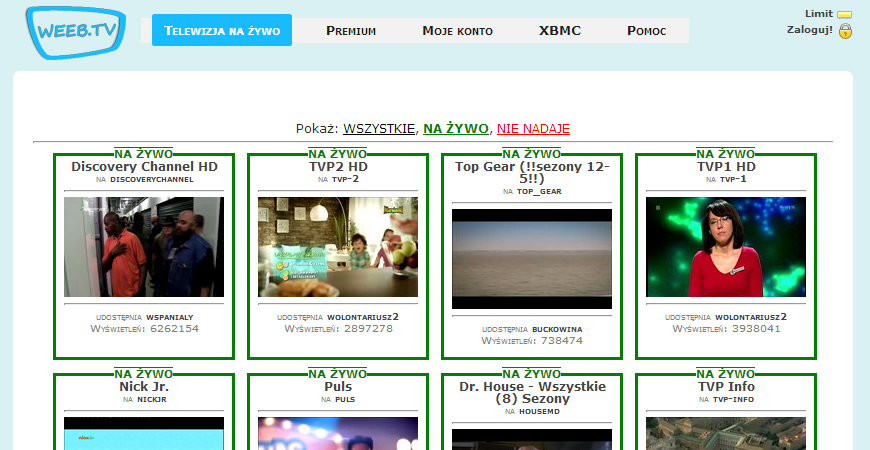Image resolution: width=870 pixels, height=450 pixels.
Task: Click the Limit text link
Action: (819, 14)
